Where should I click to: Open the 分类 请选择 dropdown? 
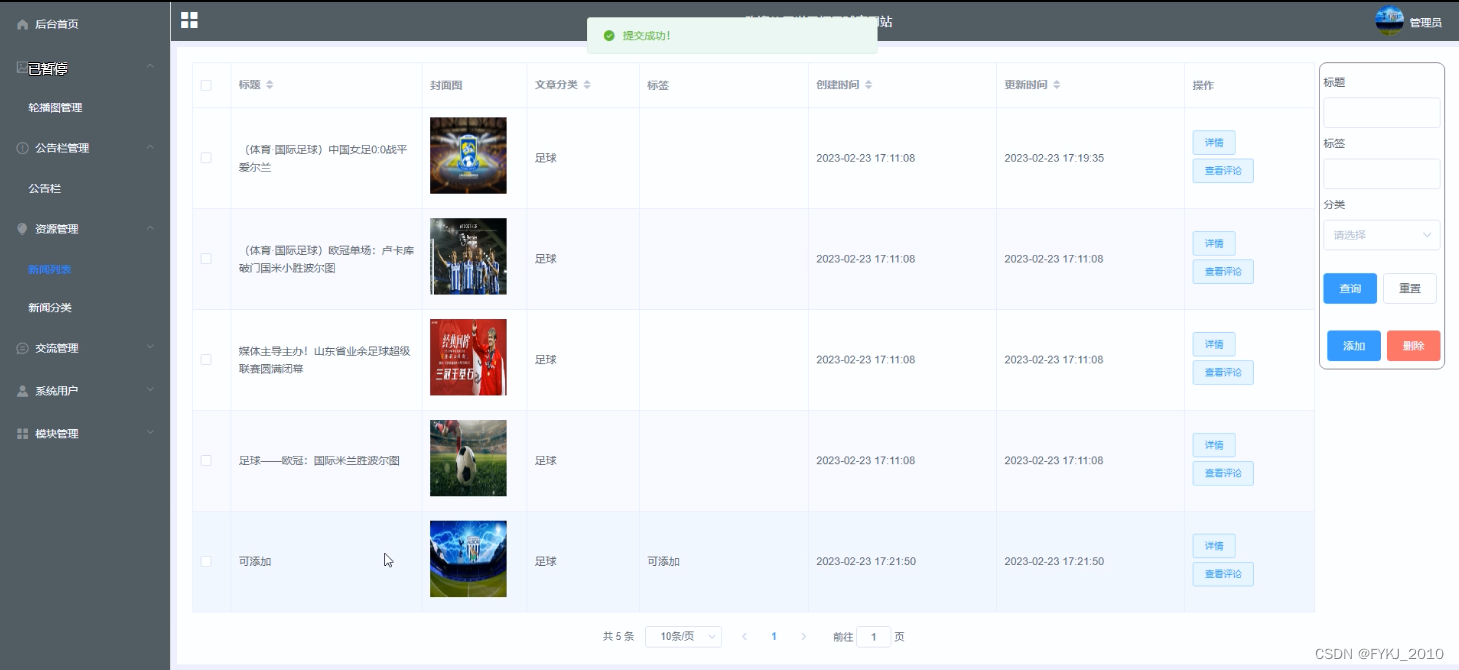1381,235
